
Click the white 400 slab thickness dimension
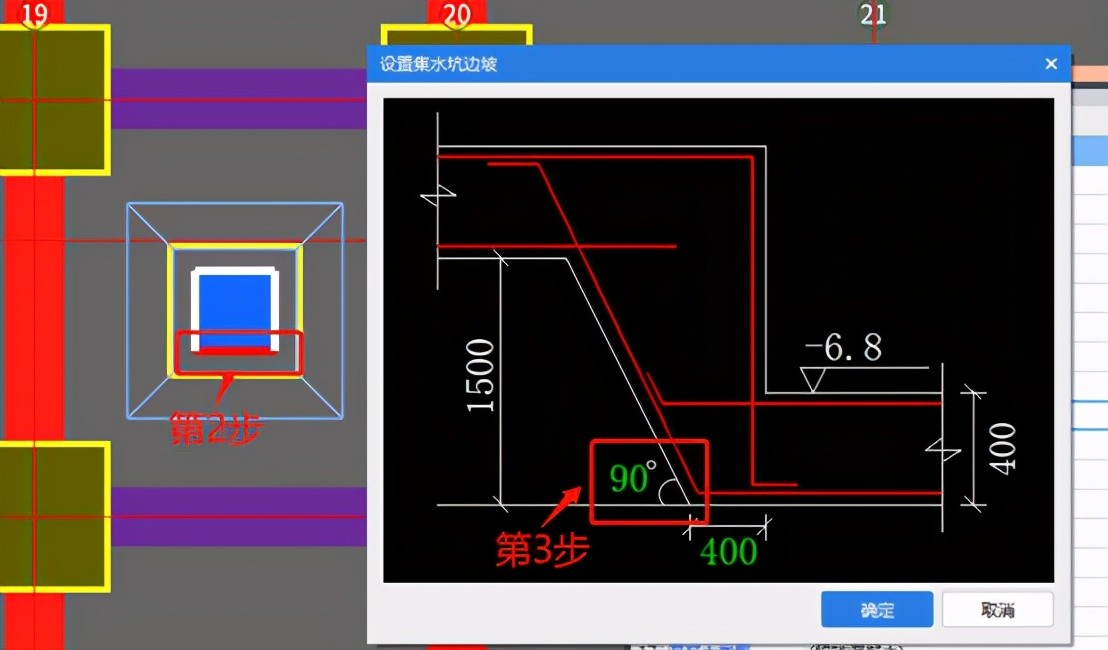tap(1003, 448)
